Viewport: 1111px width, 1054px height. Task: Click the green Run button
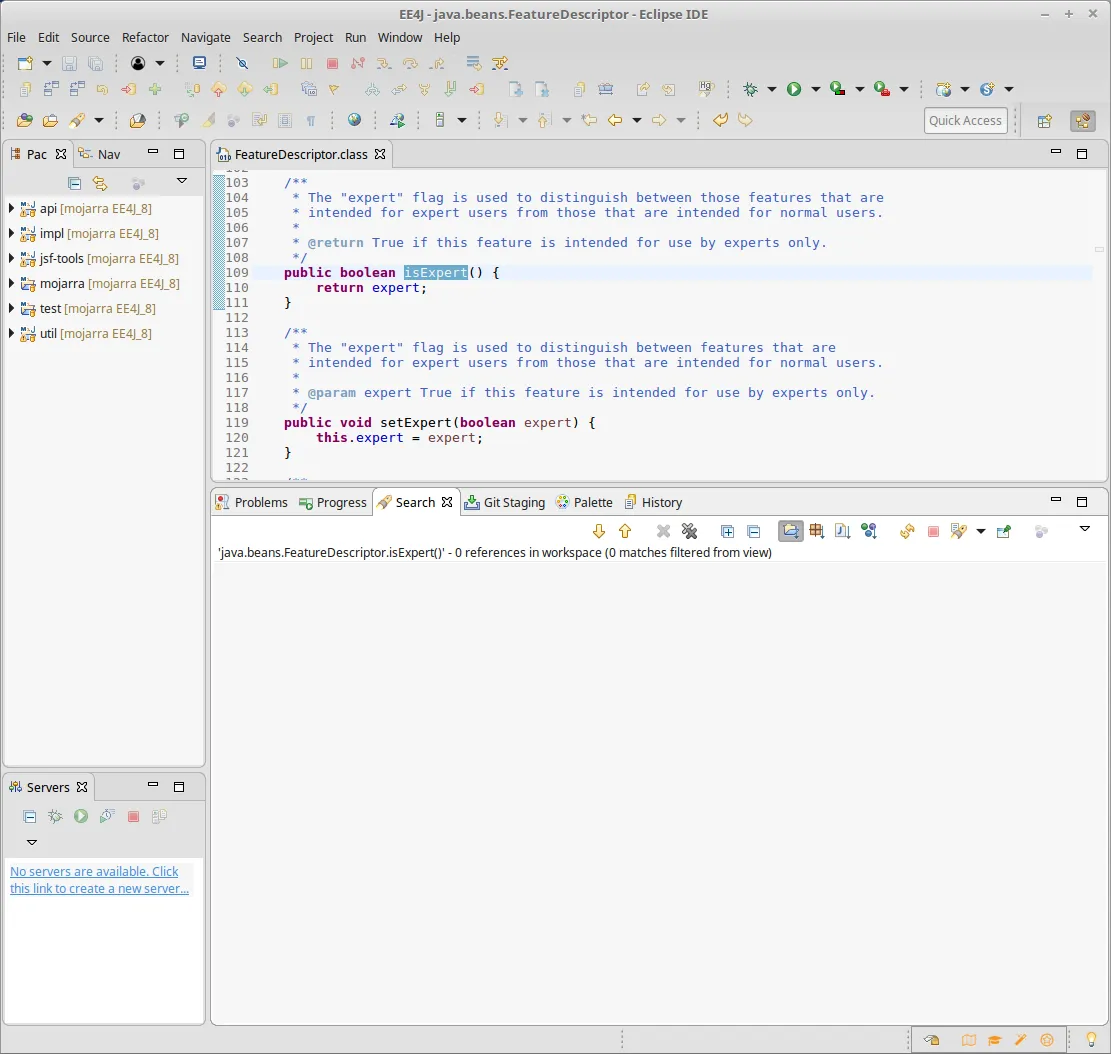point(794,89)
